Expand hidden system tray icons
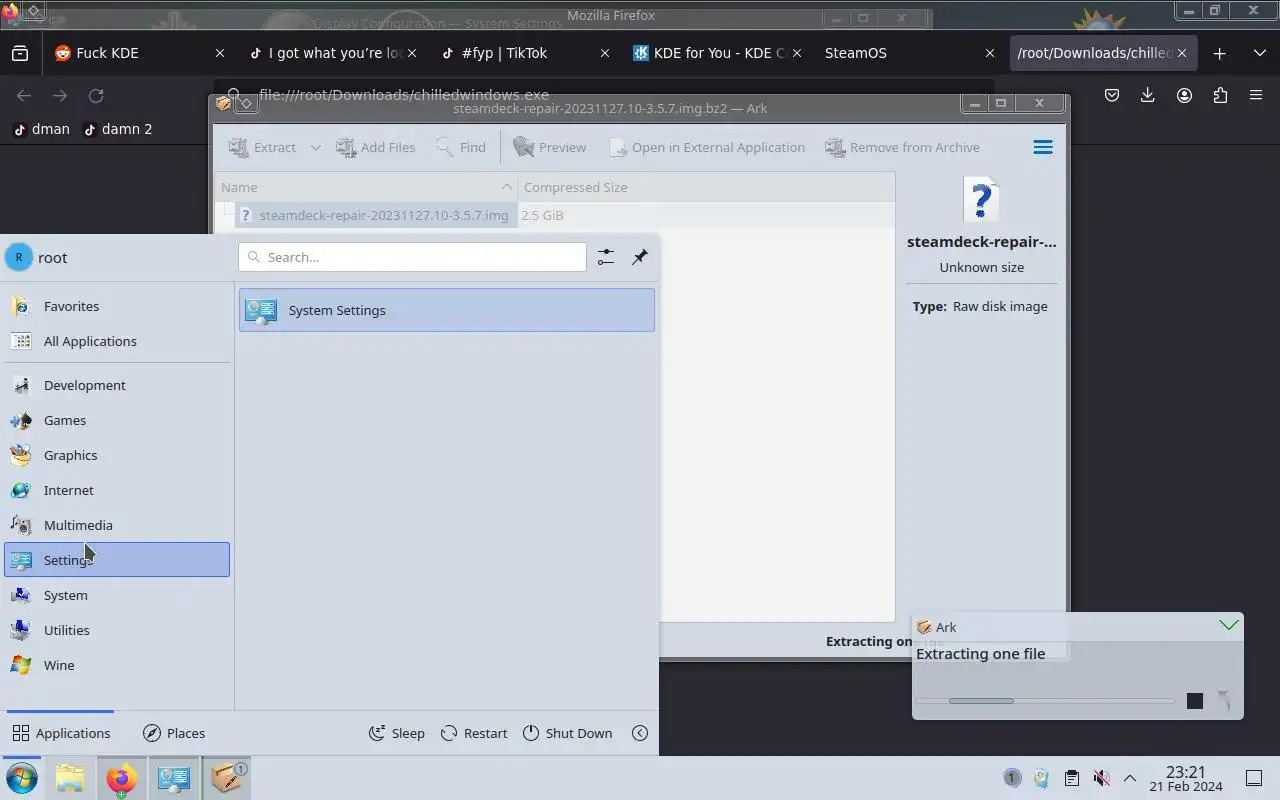 tap(1130, 778)
